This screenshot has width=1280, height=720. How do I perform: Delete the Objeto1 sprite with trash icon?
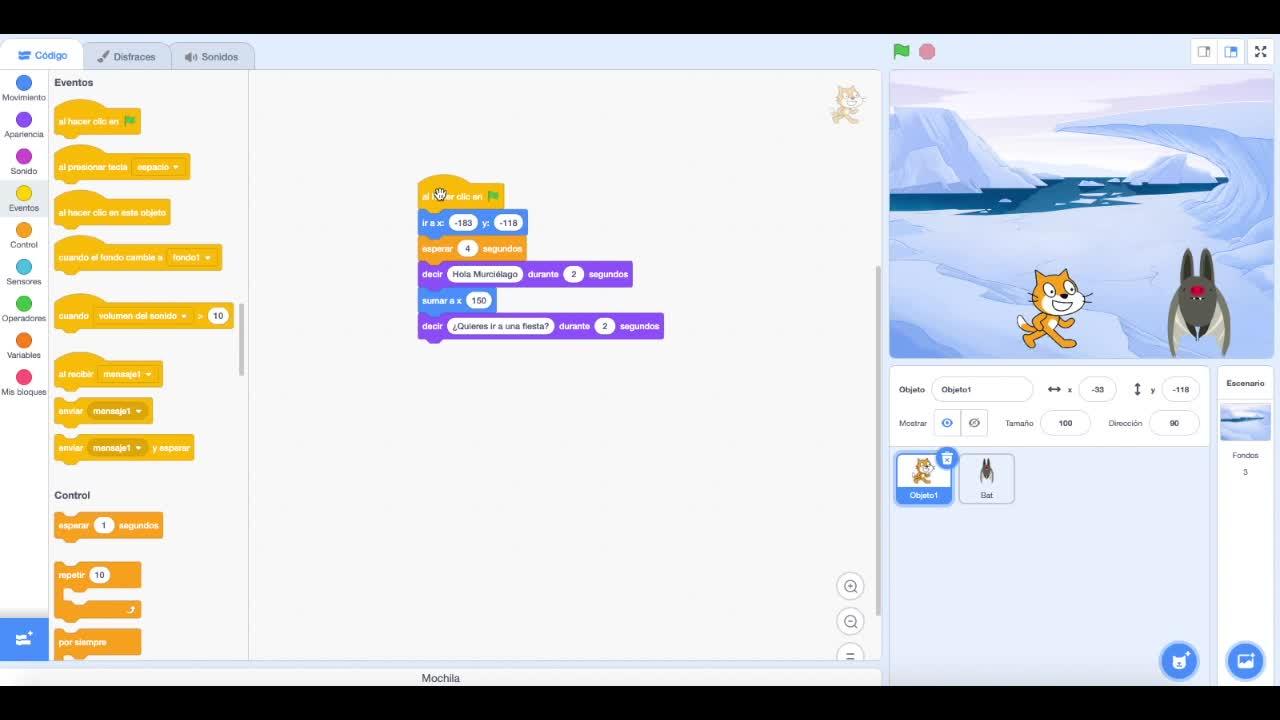pos(946,459)
